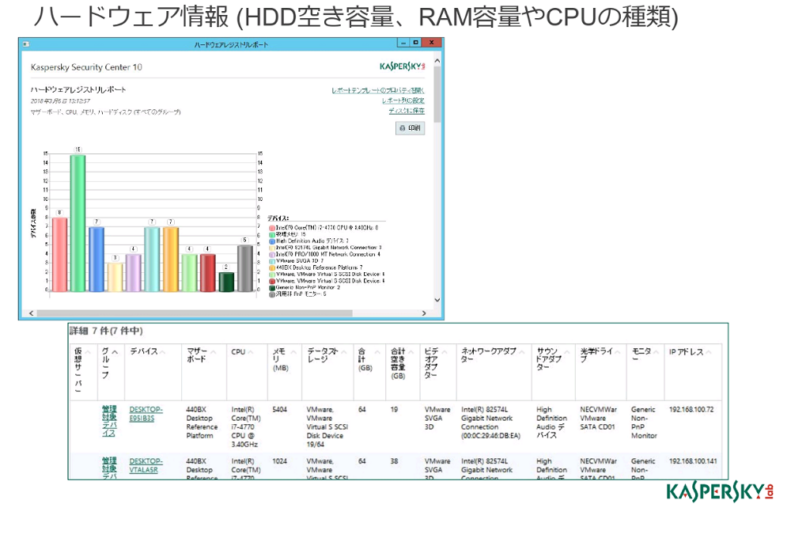Click the pink Intel Core CPU legend swatch
This screenshot has height=538, width=791.
(x=272, y=228)
